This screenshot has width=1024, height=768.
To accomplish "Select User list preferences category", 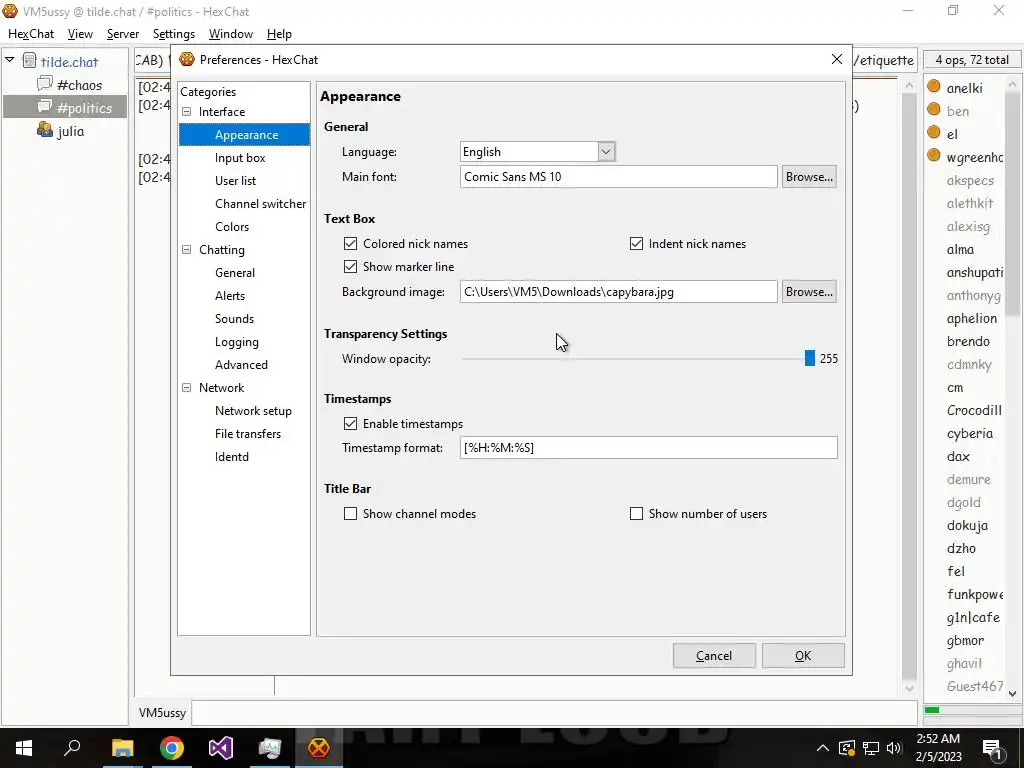I will pyautogui.click(x=235, y=181).
